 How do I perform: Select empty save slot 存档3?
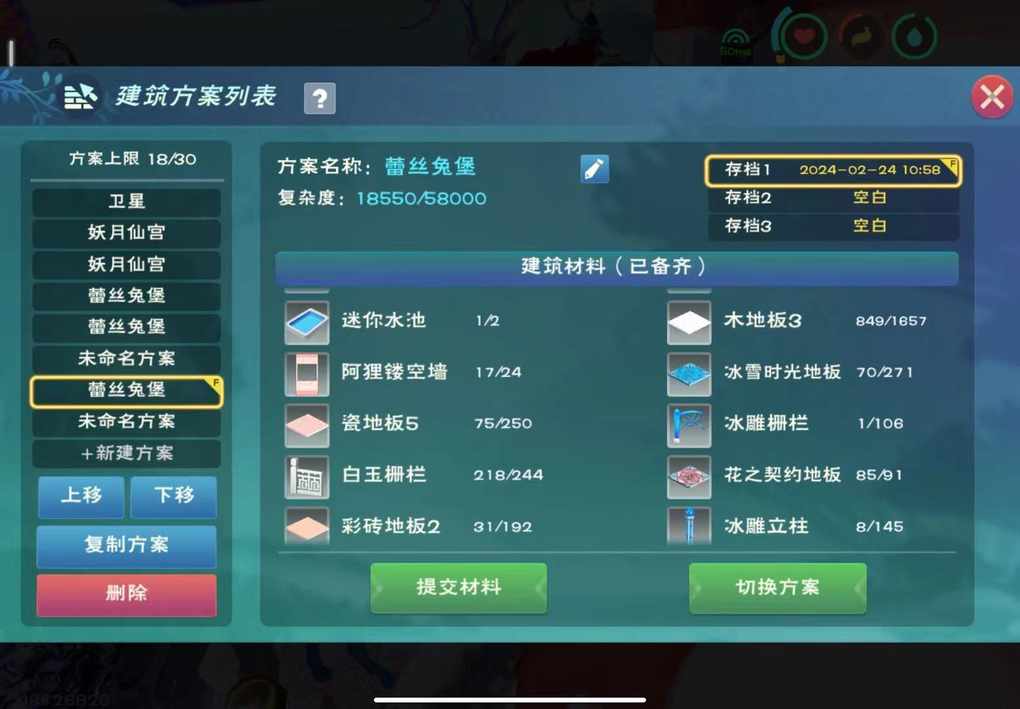click(x=833, y=226)
